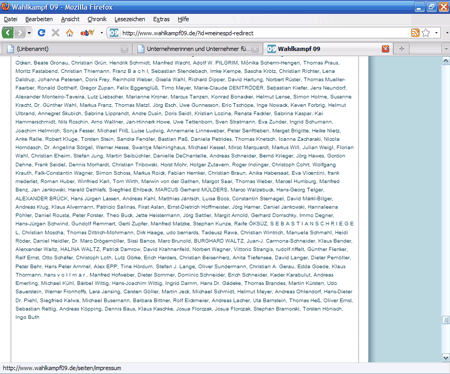The height and width of the screenshot is (374, 450).
Task: Click the name Swantje Meininghaus
Action: [158, 147]
